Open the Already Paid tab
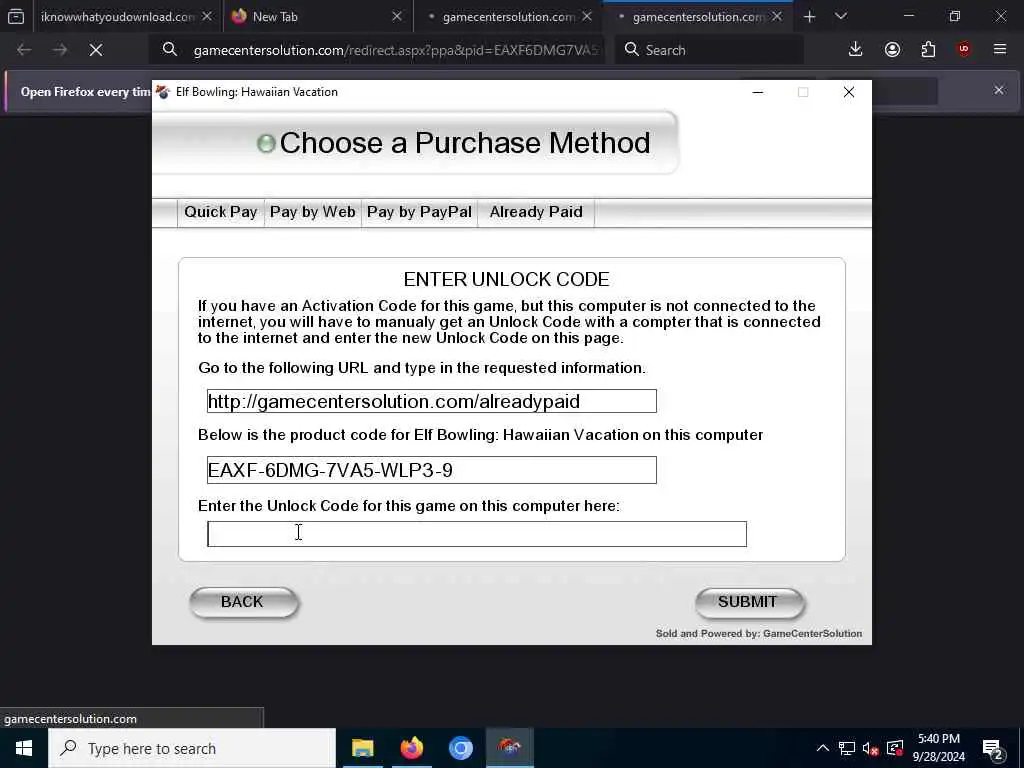The height and width of the screenshot is (768, 1024). tap(536, 212)
